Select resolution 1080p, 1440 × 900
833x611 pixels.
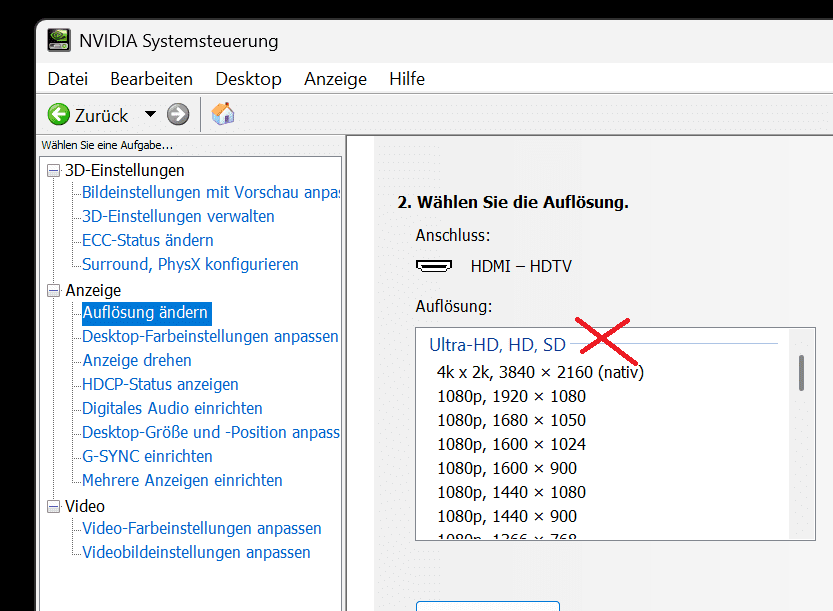pos(507,516)
